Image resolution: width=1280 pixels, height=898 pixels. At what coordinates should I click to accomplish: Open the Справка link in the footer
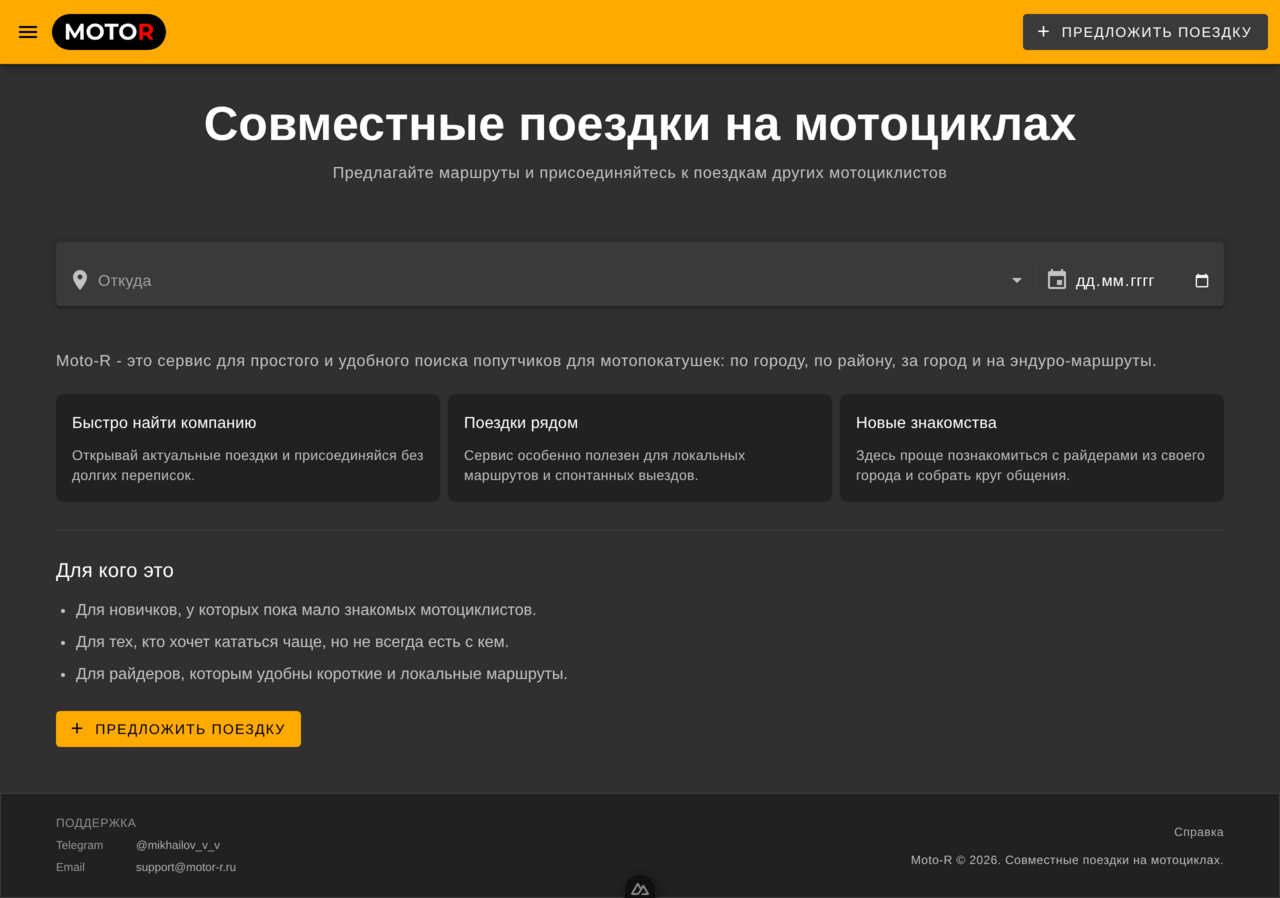1198,832
